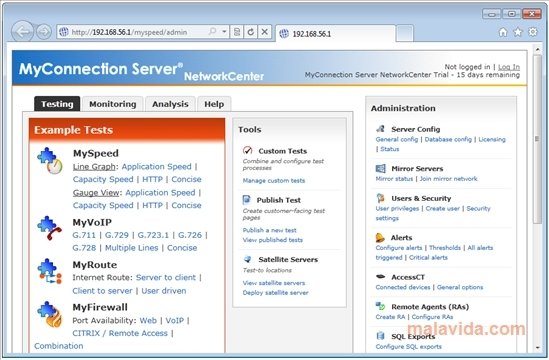Open the Help tab
This screenshot has width=549, height=360.
click(x=214, y=104)
